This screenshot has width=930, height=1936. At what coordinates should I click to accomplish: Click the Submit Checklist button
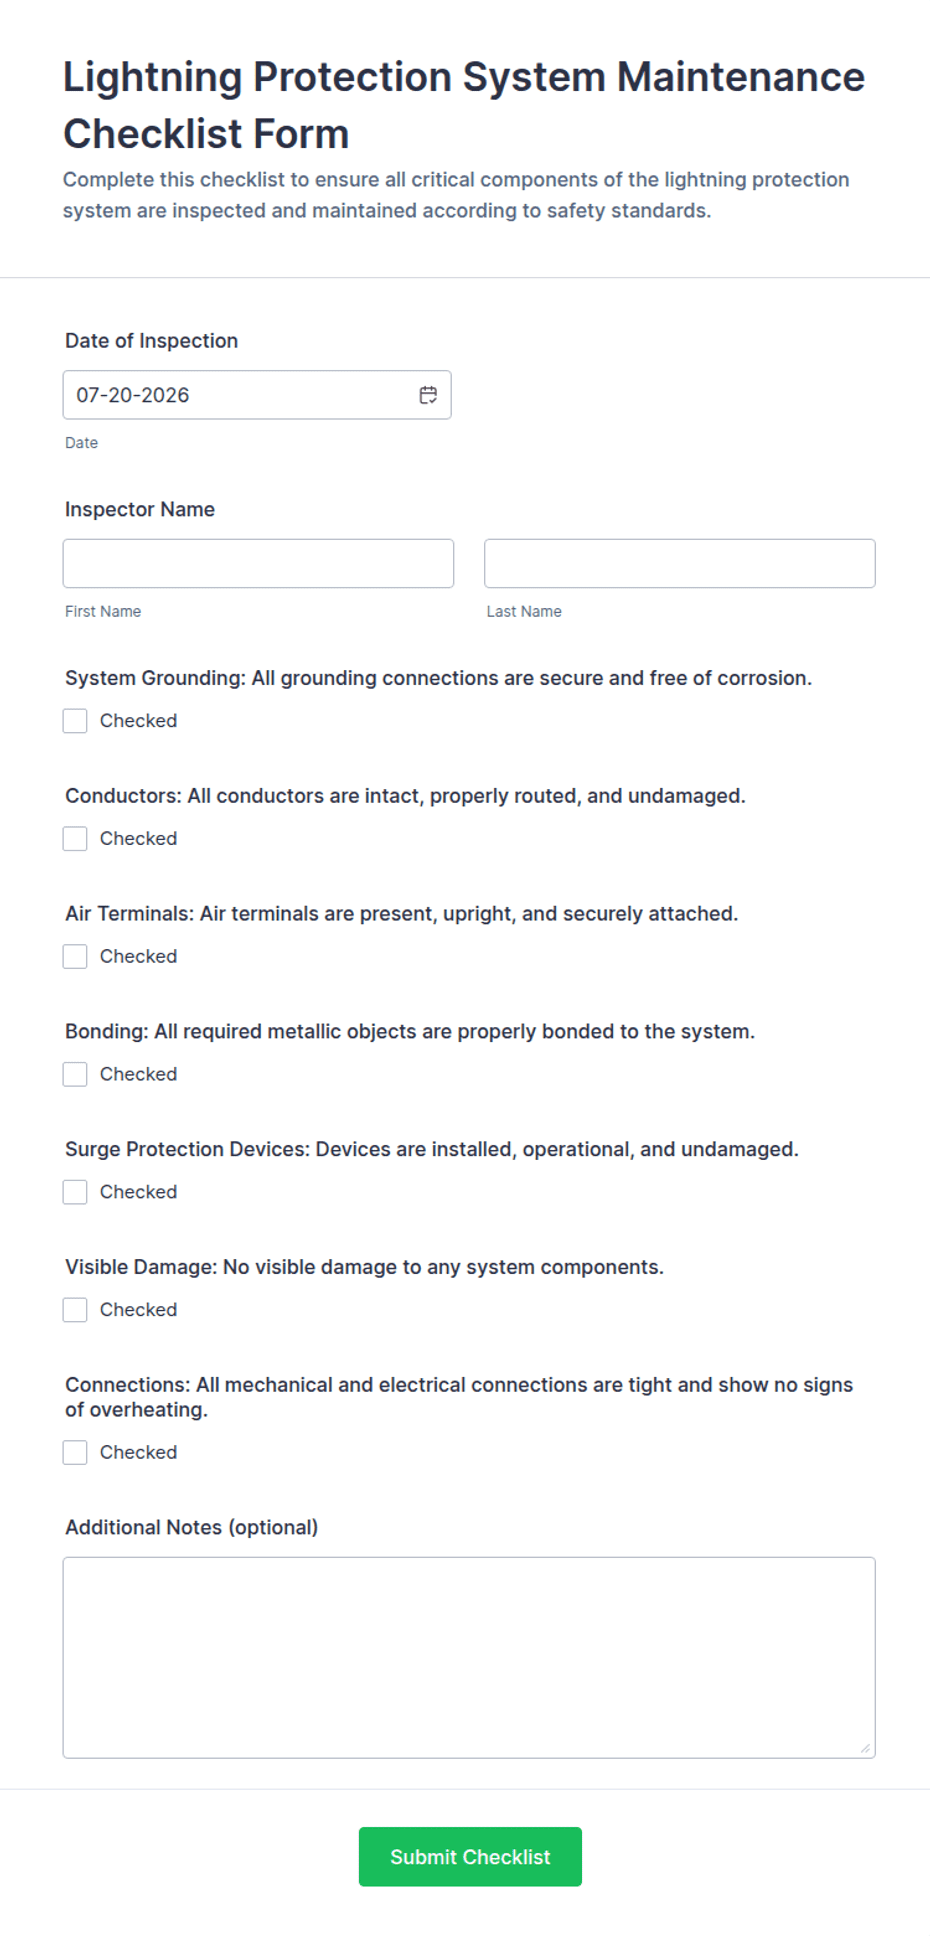(470, 1857)
